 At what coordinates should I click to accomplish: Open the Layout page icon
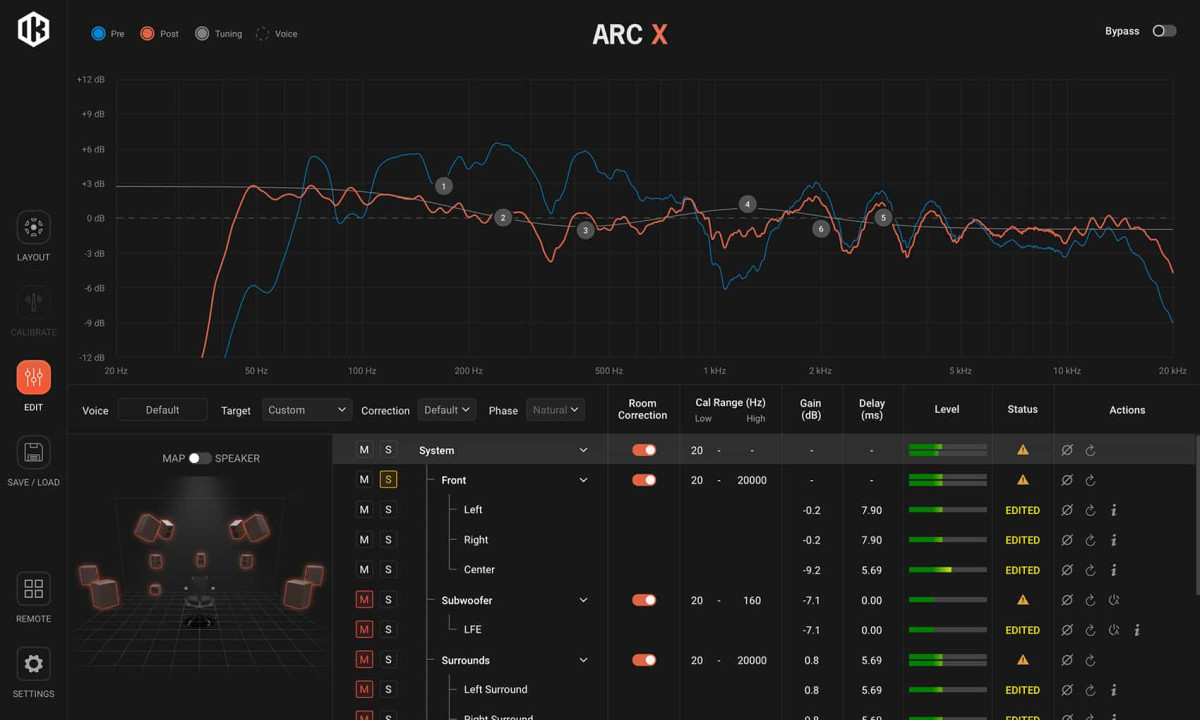tap(33, 228)
